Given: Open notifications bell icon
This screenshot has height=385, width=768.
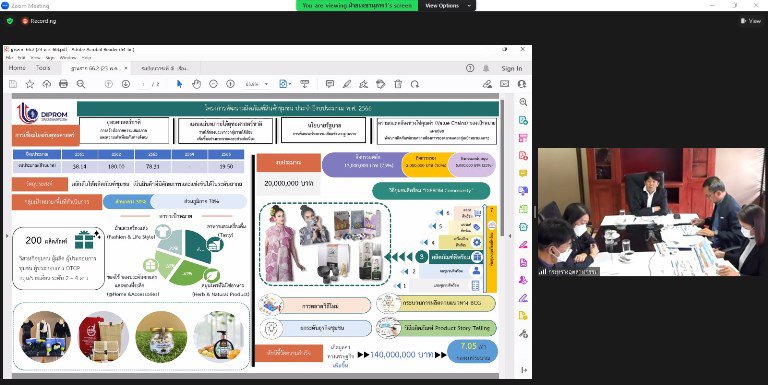Looking at the screenshot, I should tap(486, 68).
